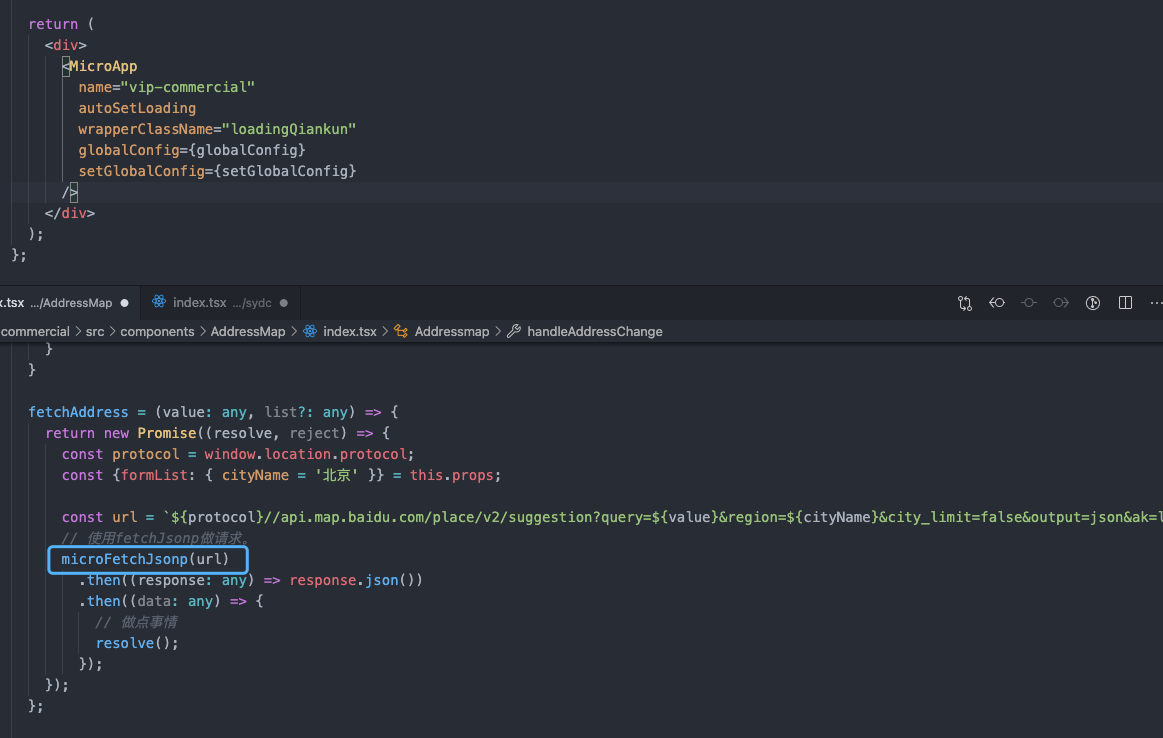1163x738 pixels.
Task: Open the More Actions ellipsis menu
Action: (1156, 303)
